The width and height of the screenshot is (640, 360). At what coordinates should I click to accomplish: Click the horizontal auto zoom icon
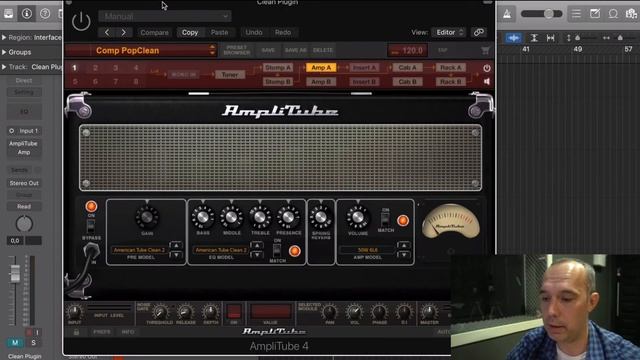pyautogui.click(x=551, y=38)
